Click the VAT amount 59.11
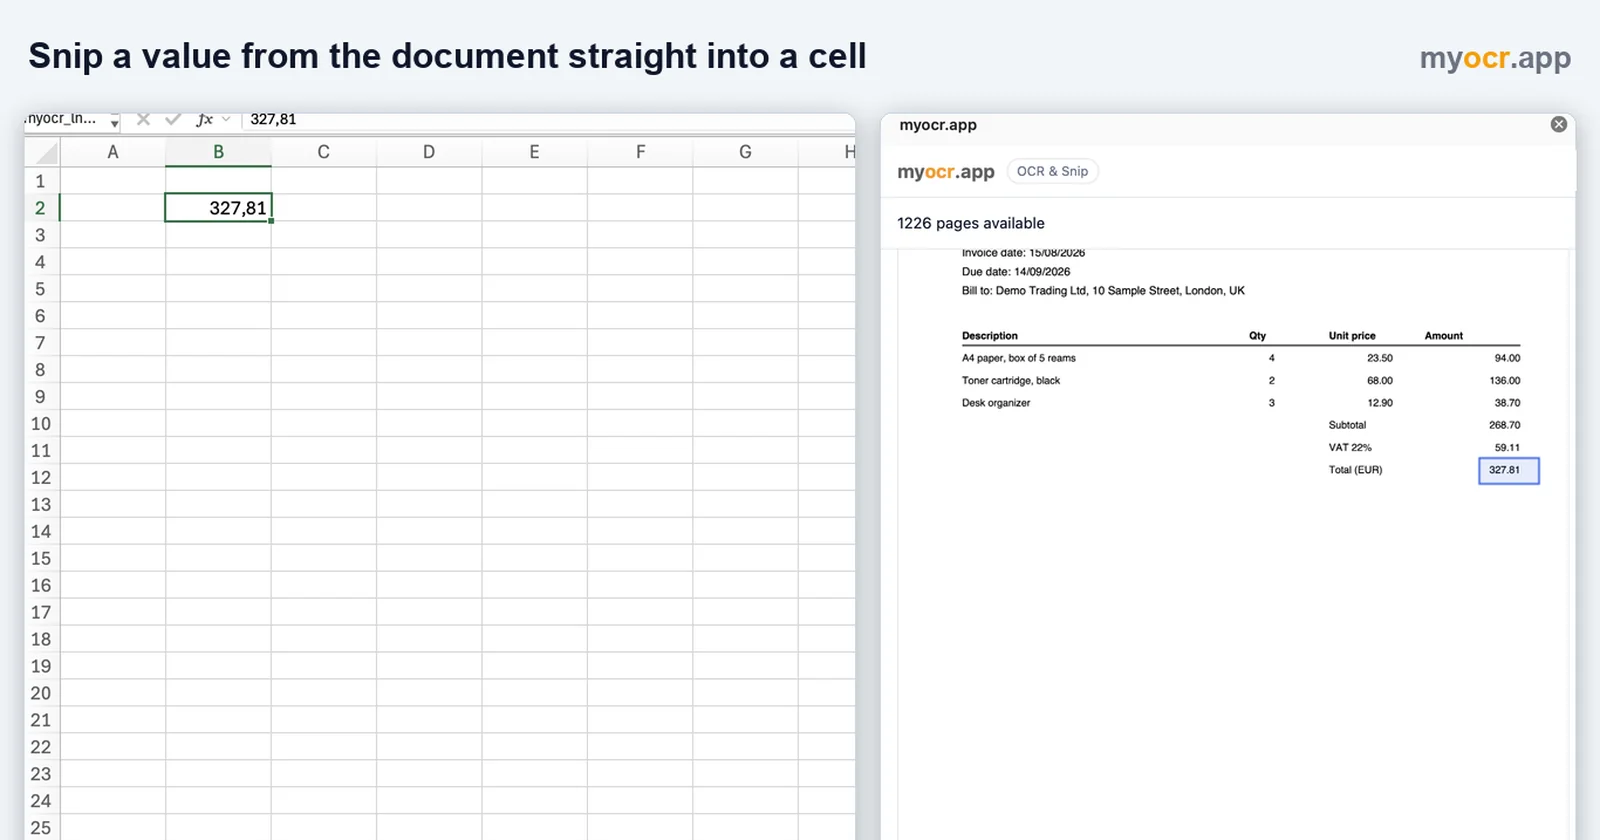The image size is (1600, 840). 1507,448
